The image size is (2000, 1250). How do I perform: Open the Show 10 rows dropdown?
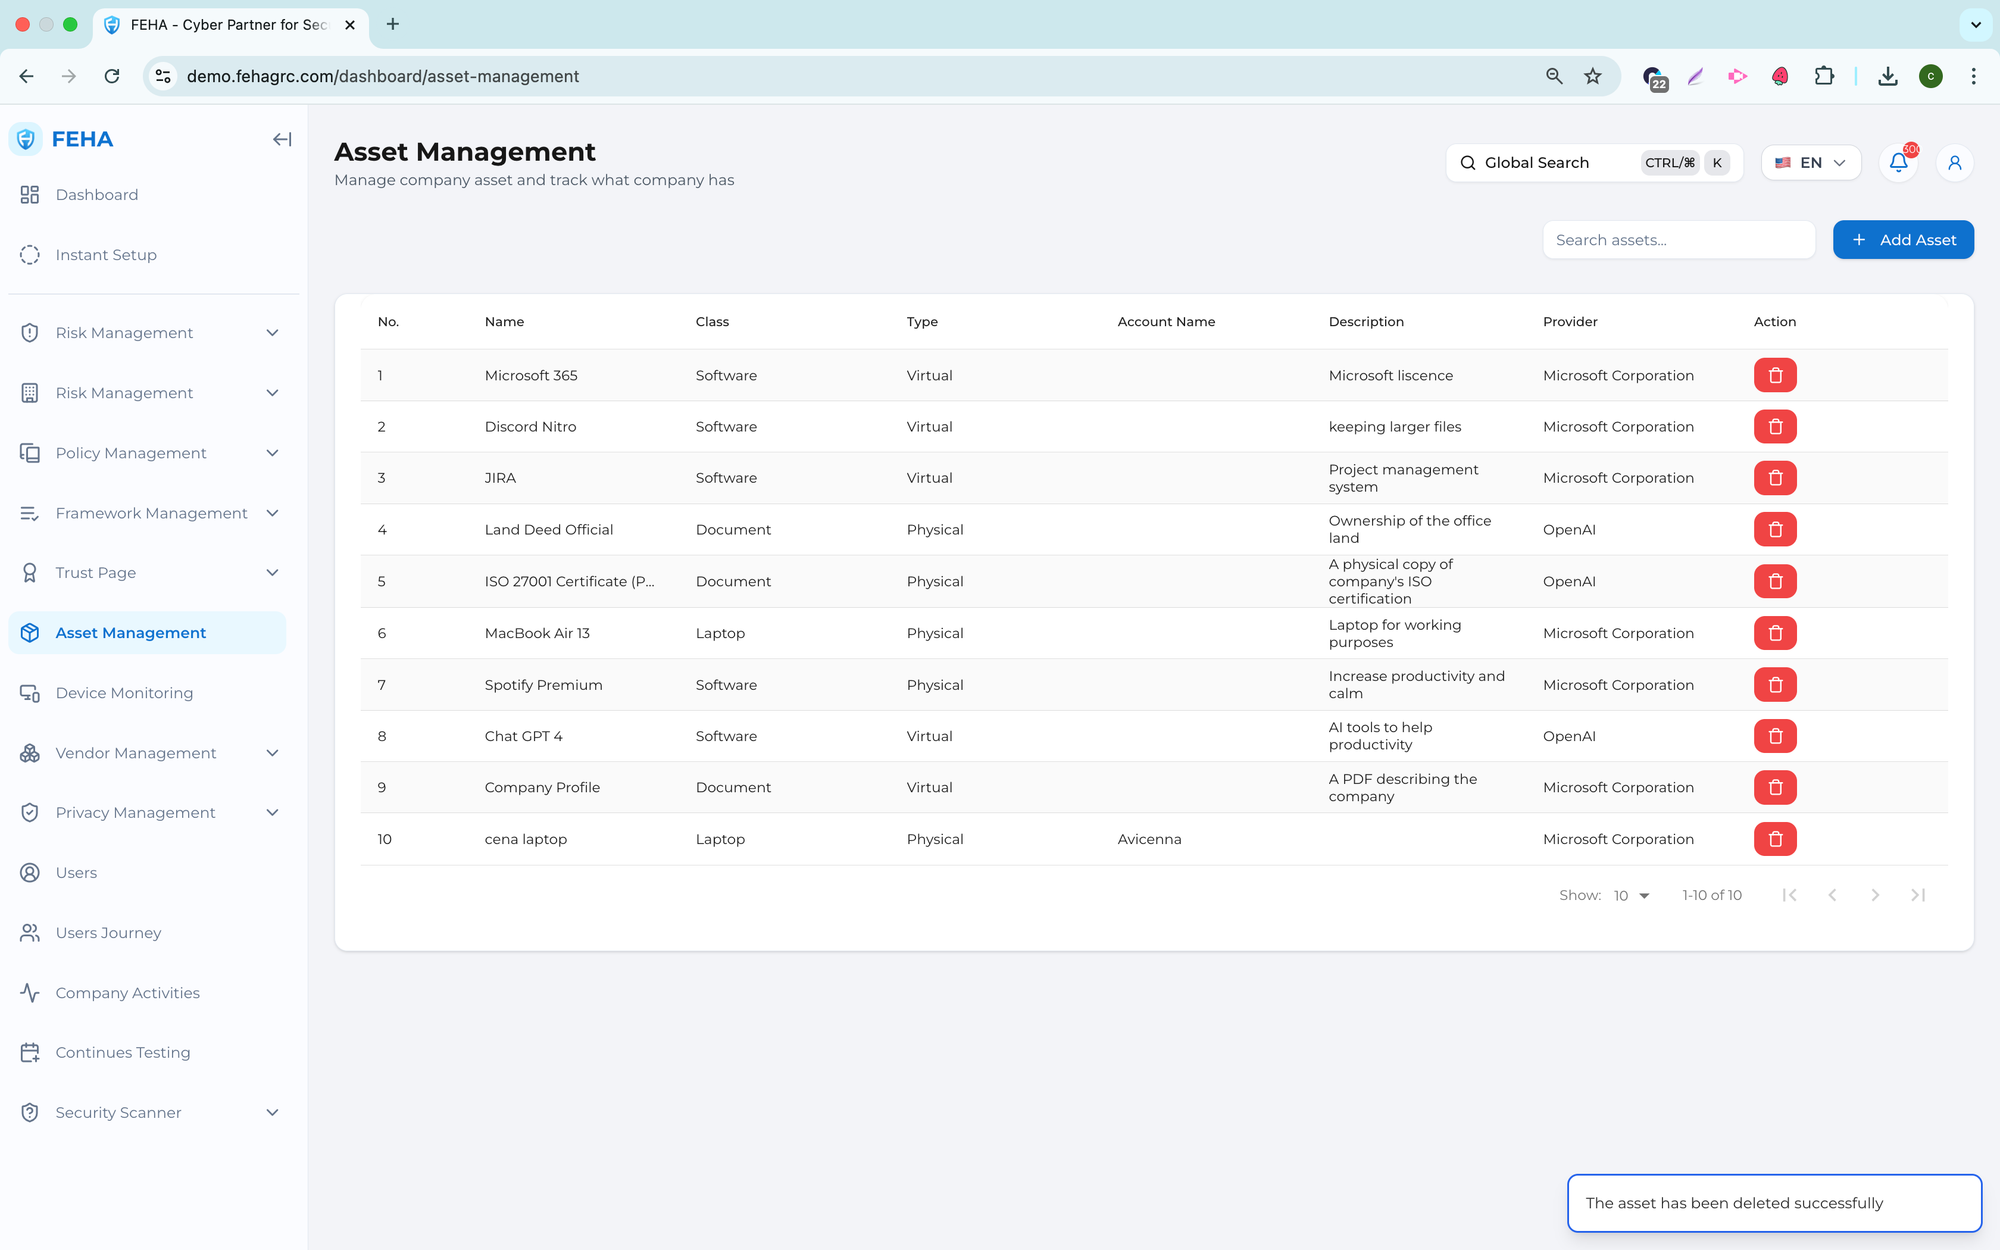pos(1631,895)
